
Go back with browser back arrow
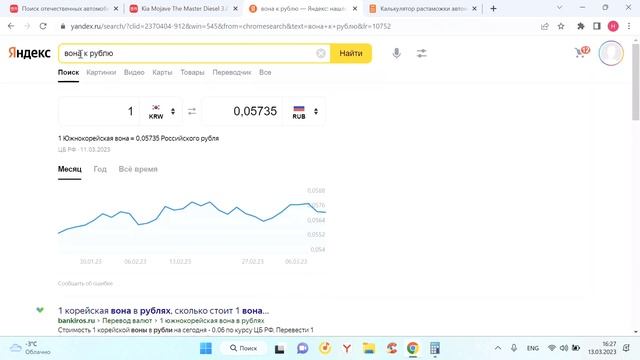tap(11, 26)
